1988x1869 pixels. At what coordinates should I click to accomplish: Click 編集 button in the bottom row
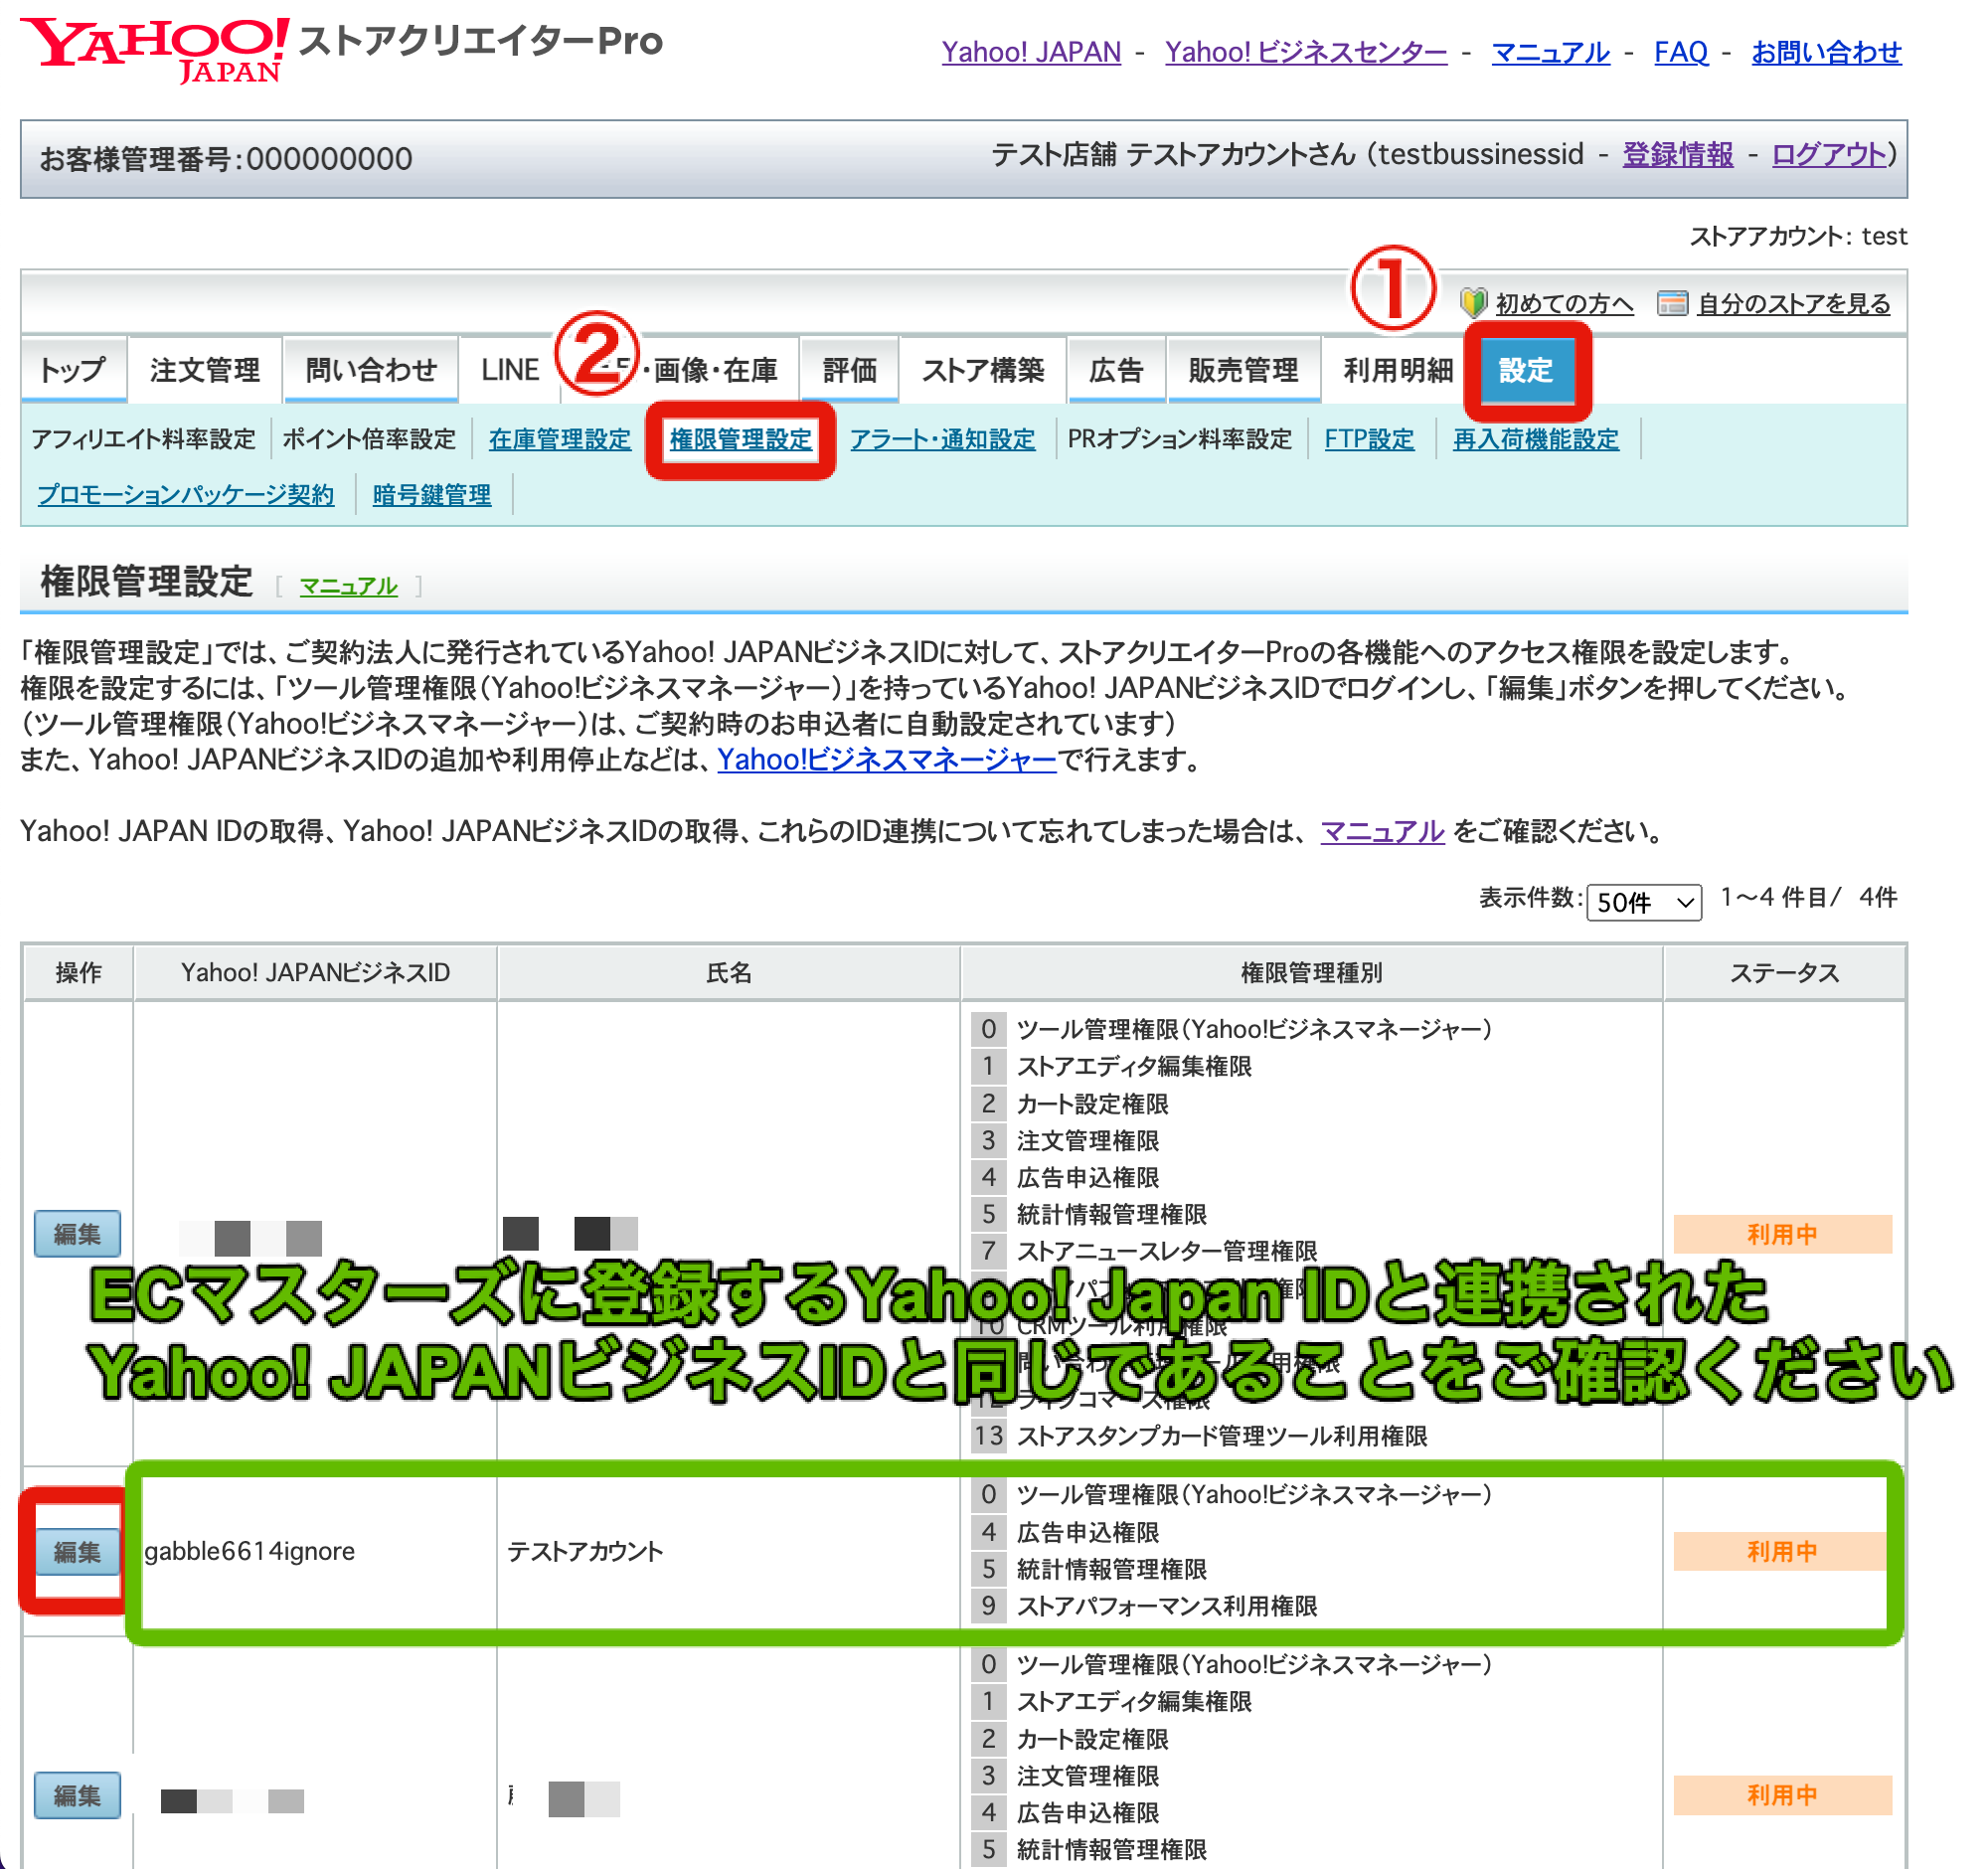click(x=77, y=1795)
